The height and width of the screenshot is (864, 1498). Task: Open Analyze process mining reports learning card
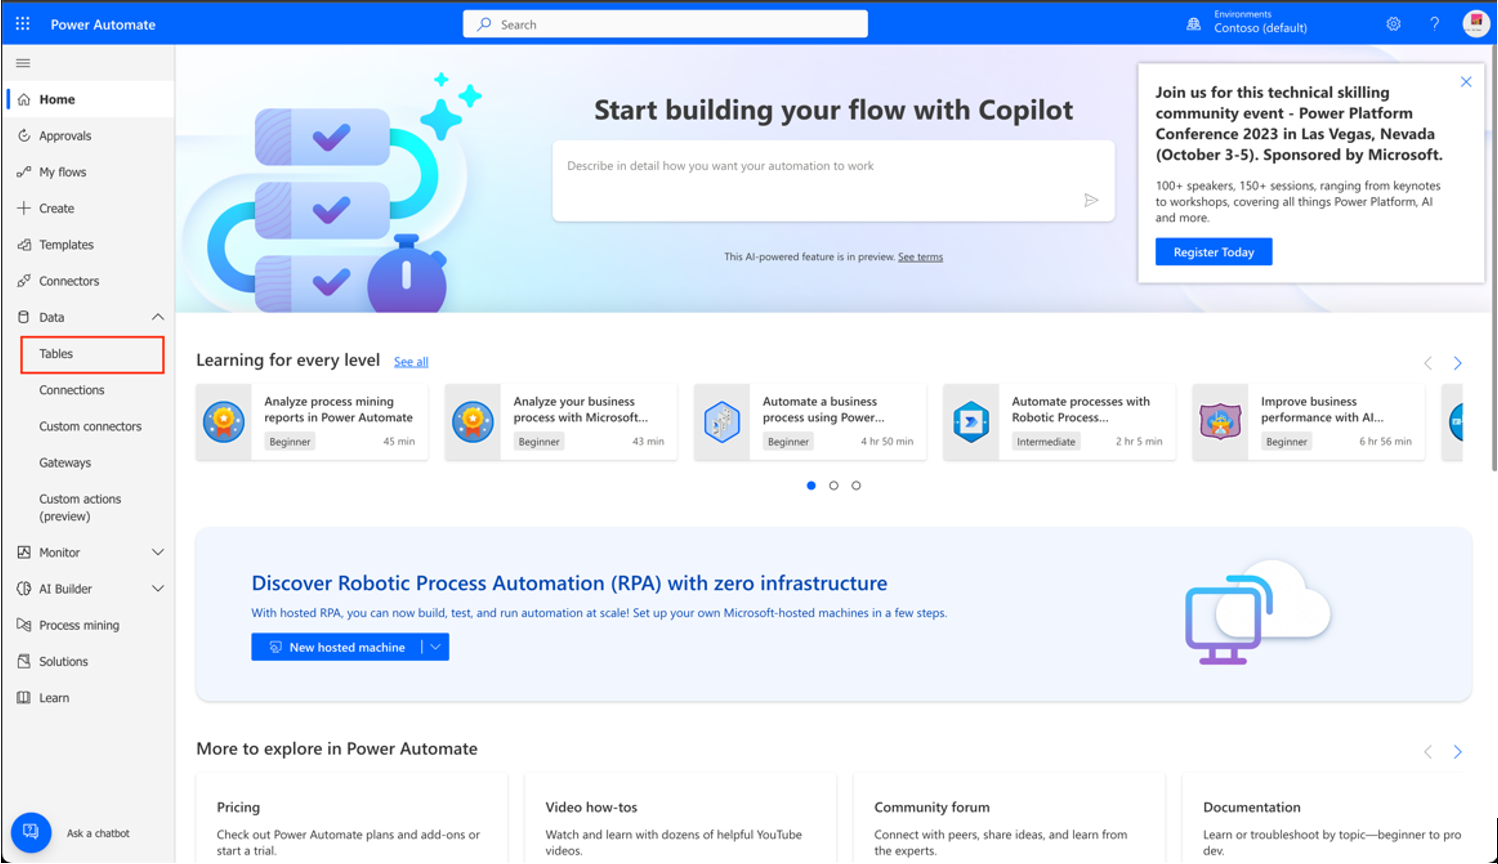coord(312,422)
